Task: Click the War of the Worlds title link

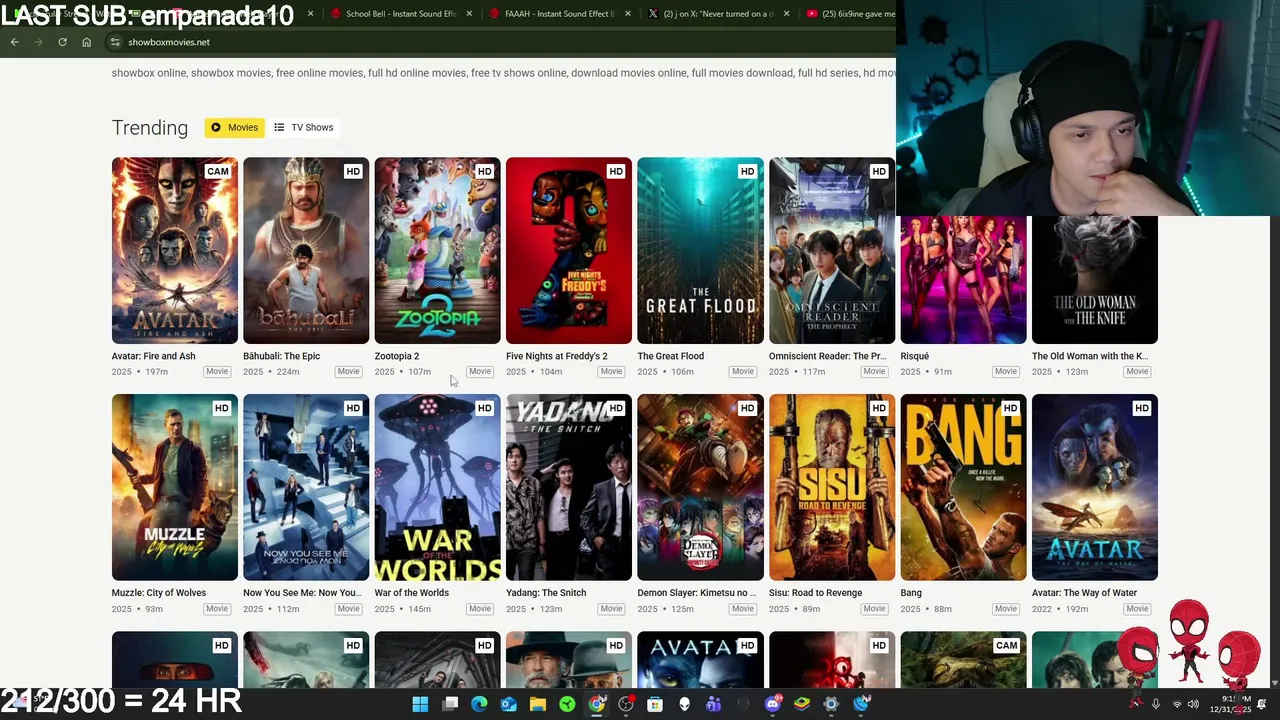Action: point(412,593)
